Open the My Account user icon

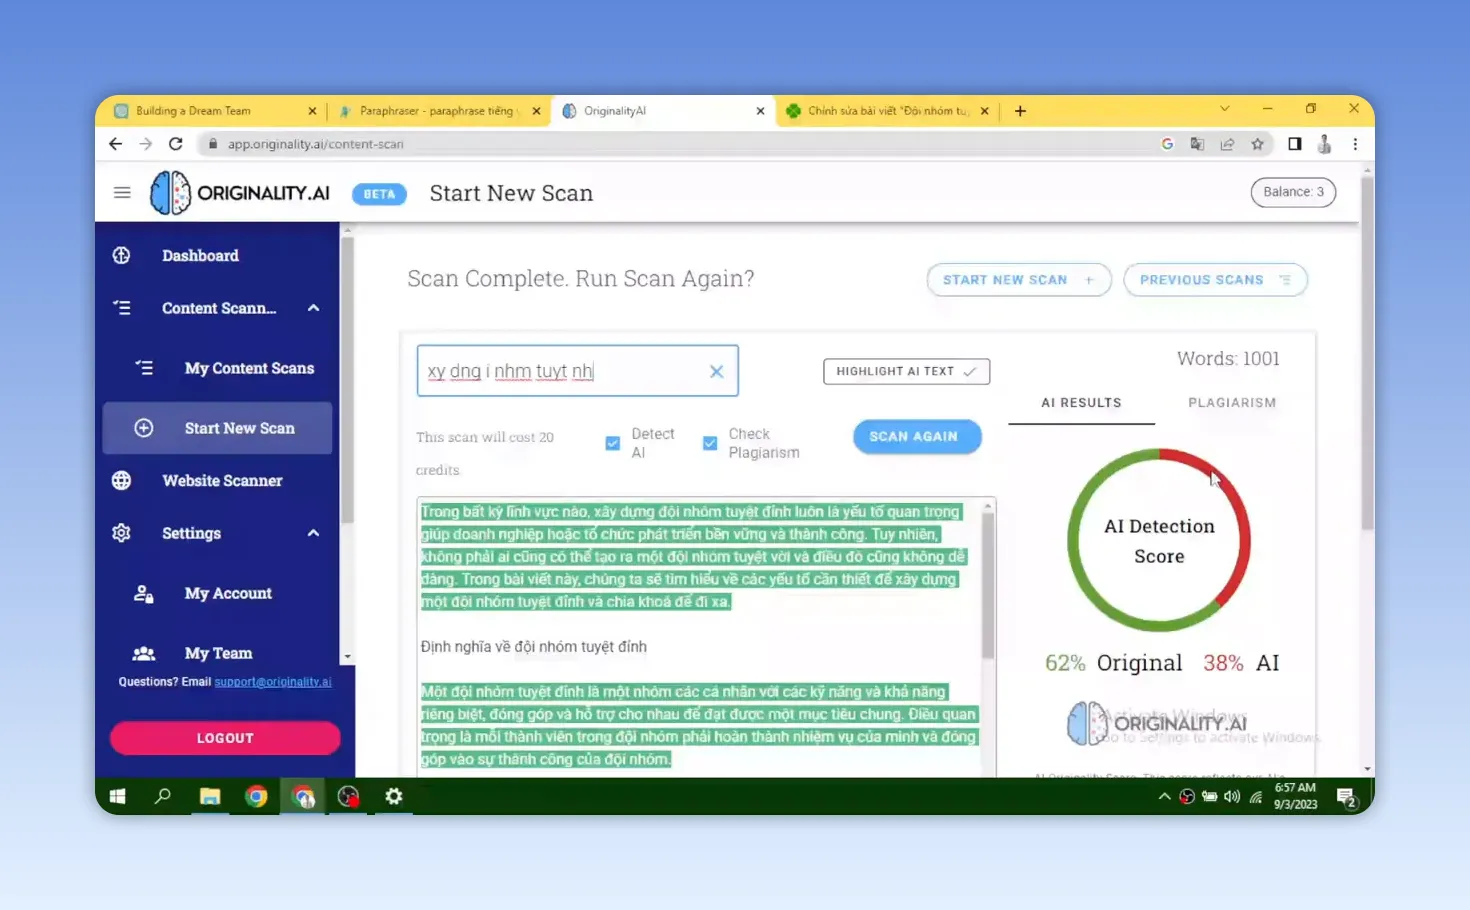[x=144, y=593]
